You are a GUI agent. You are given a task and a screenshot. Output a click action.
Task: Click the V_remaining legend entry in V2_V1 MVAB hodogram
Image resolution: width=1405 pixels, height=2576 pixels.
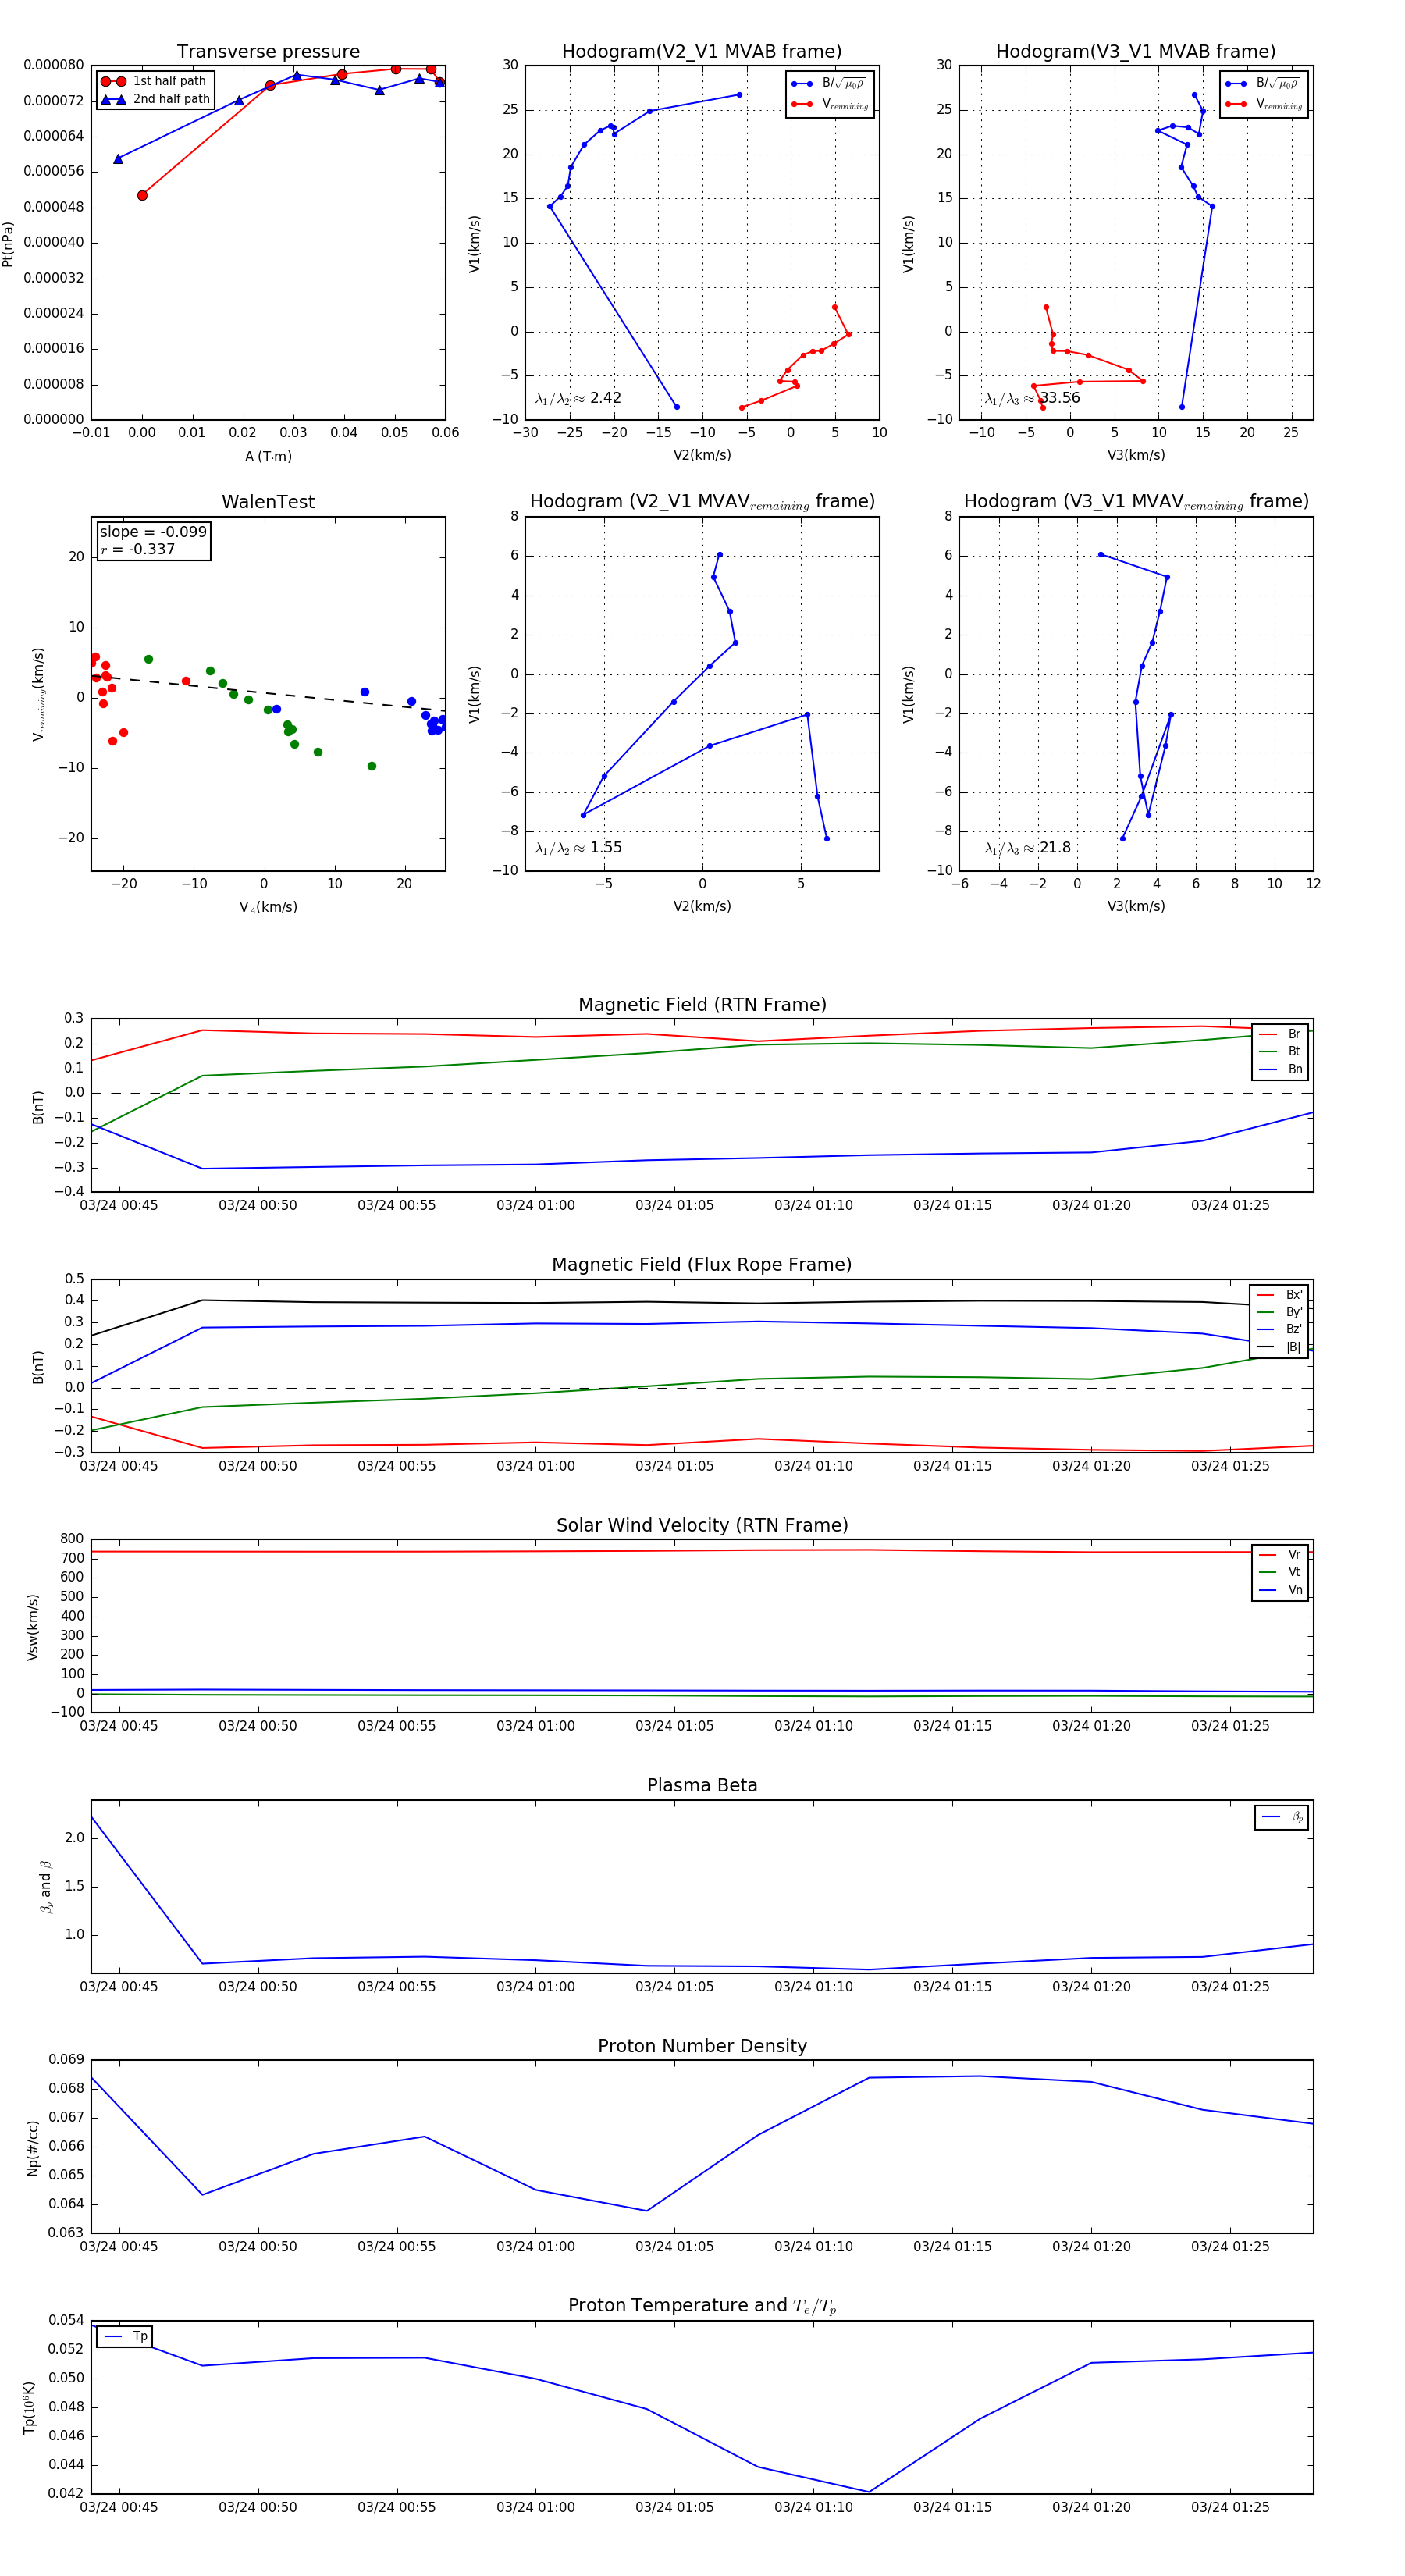(830, 104)
